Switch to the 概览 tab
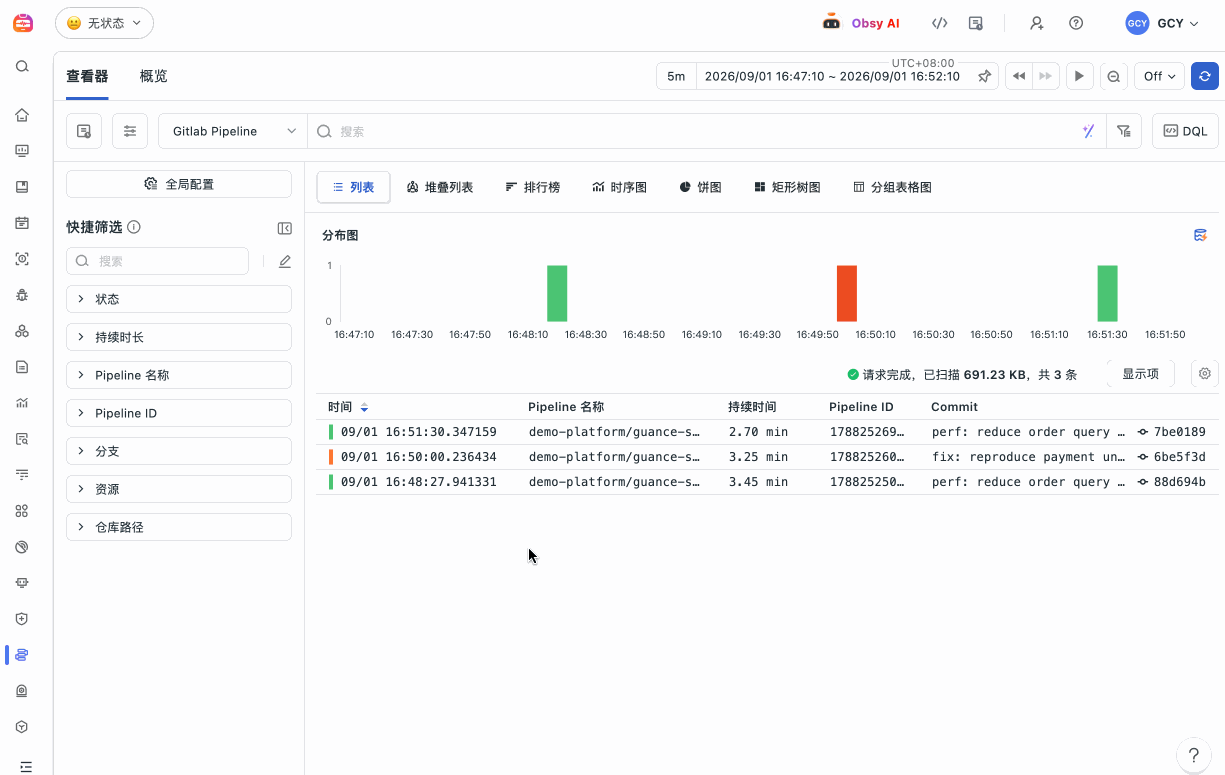The height and width of the screenshot is (775, 1225). [153, 76]
